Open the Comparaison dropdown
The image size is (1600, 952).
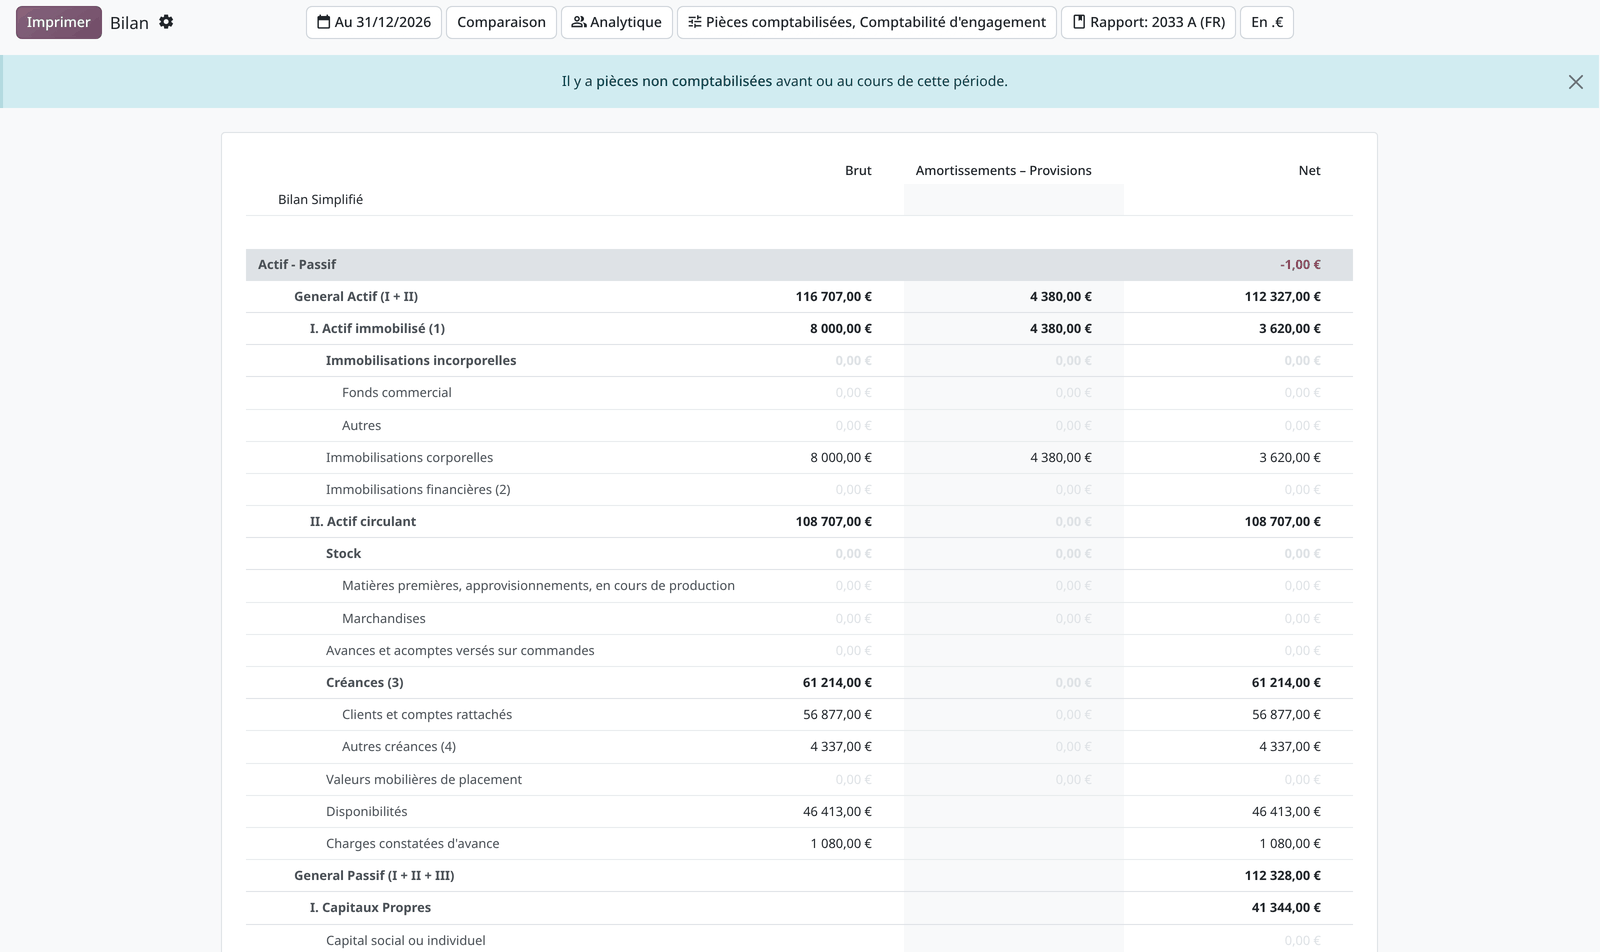[501, 22]
